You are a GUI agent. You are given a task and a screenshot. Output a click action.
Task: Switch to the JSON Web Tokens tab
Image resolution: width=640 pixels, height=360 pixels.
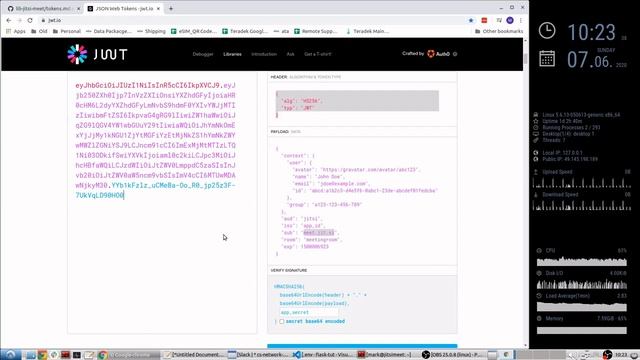[123, 8]
